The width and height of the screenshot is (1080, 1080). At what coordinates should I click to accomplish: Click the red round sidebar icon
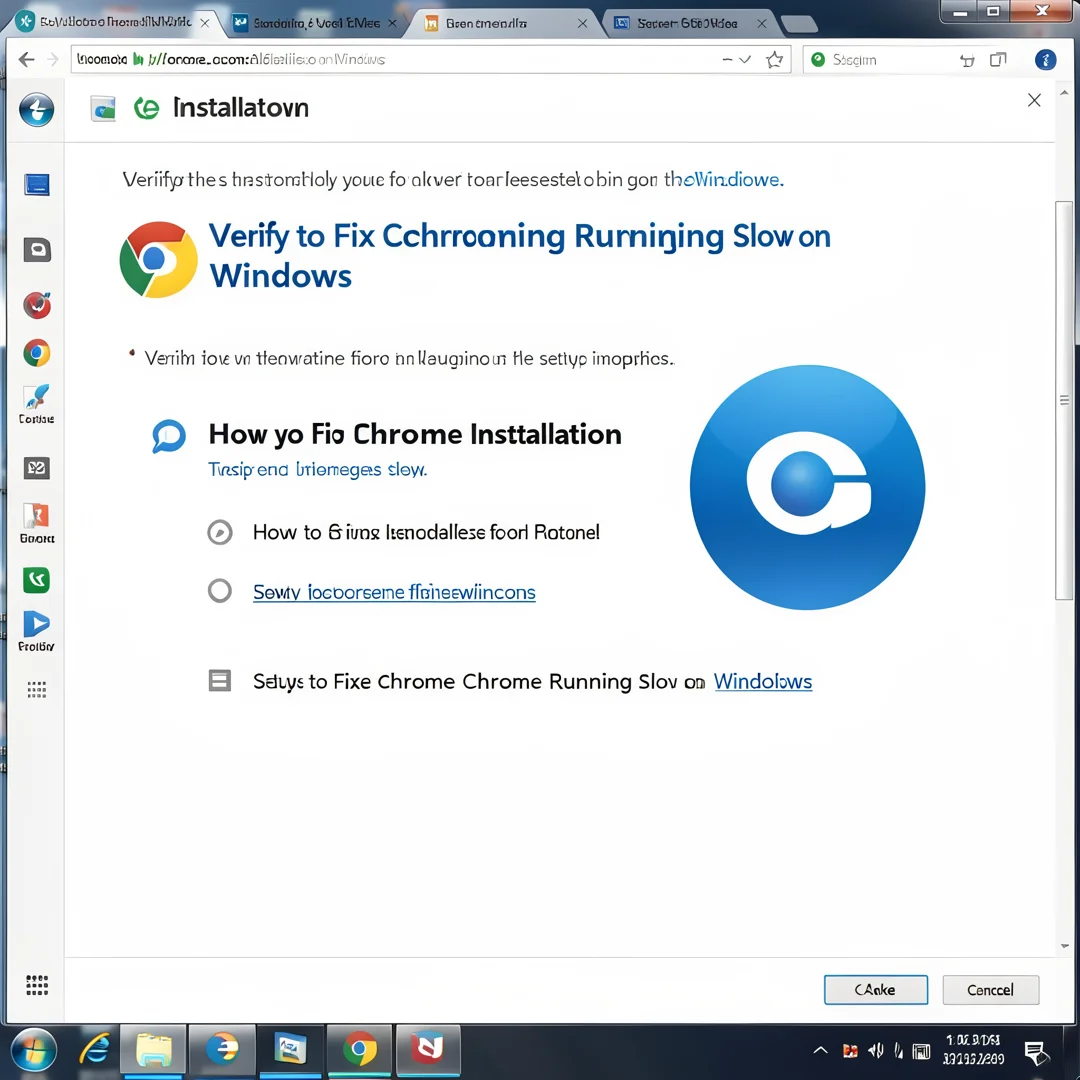click(37, 304)
